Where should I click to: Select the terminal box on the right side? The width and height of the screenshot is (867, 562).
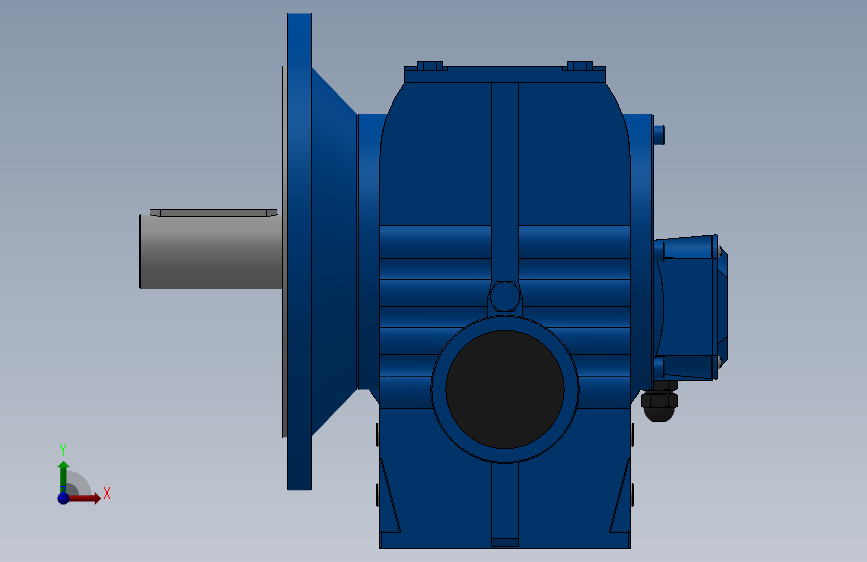point(691,308)
